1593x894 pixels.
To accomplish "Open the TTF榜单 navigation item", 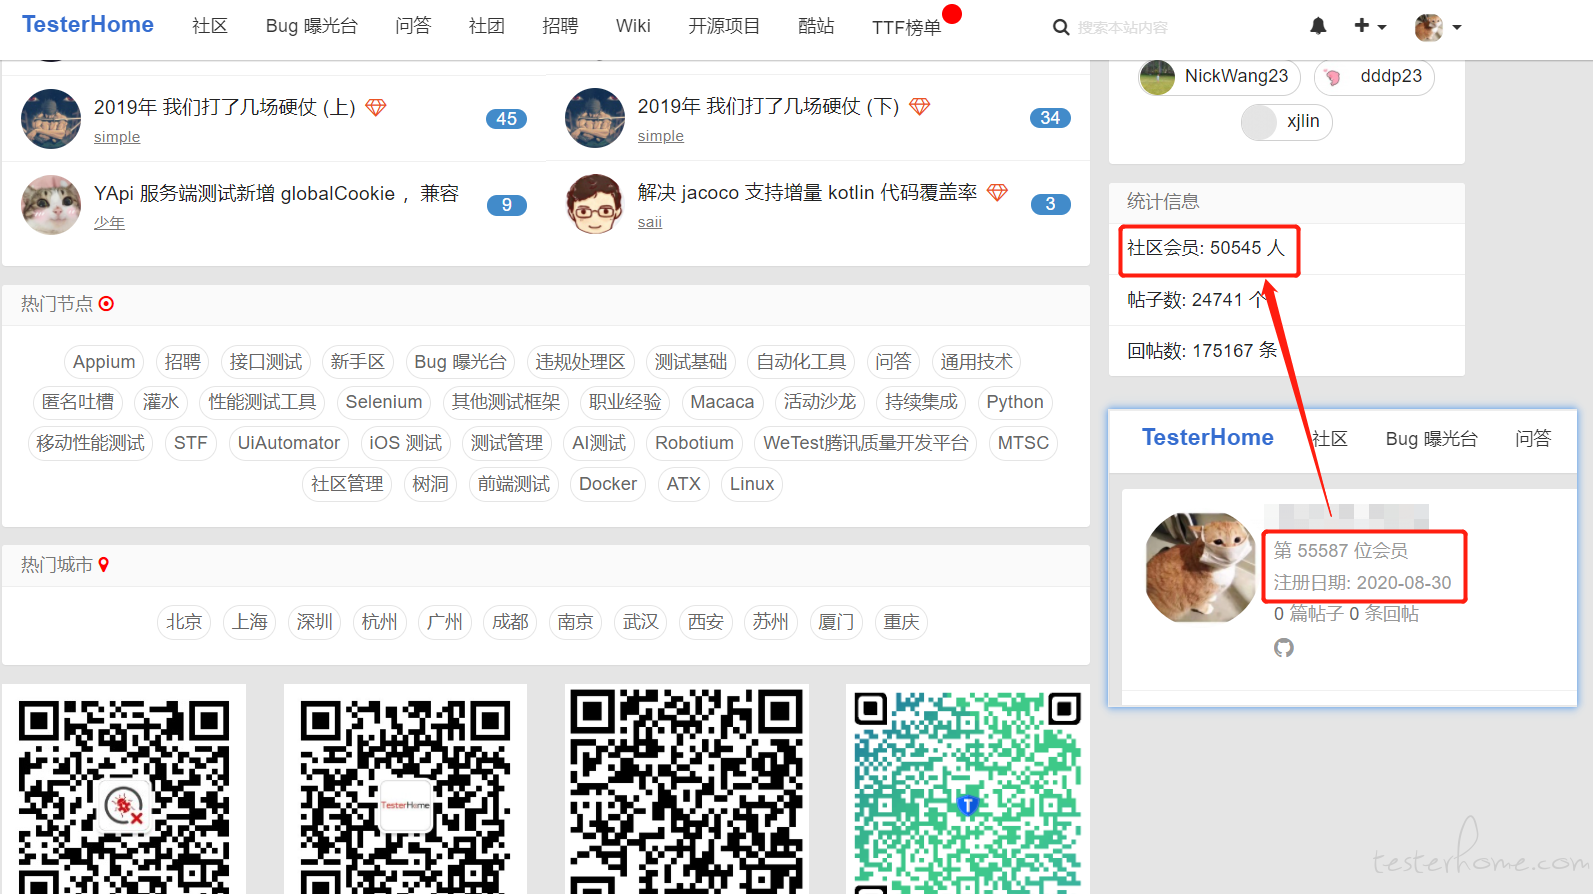I will (907, 27).
